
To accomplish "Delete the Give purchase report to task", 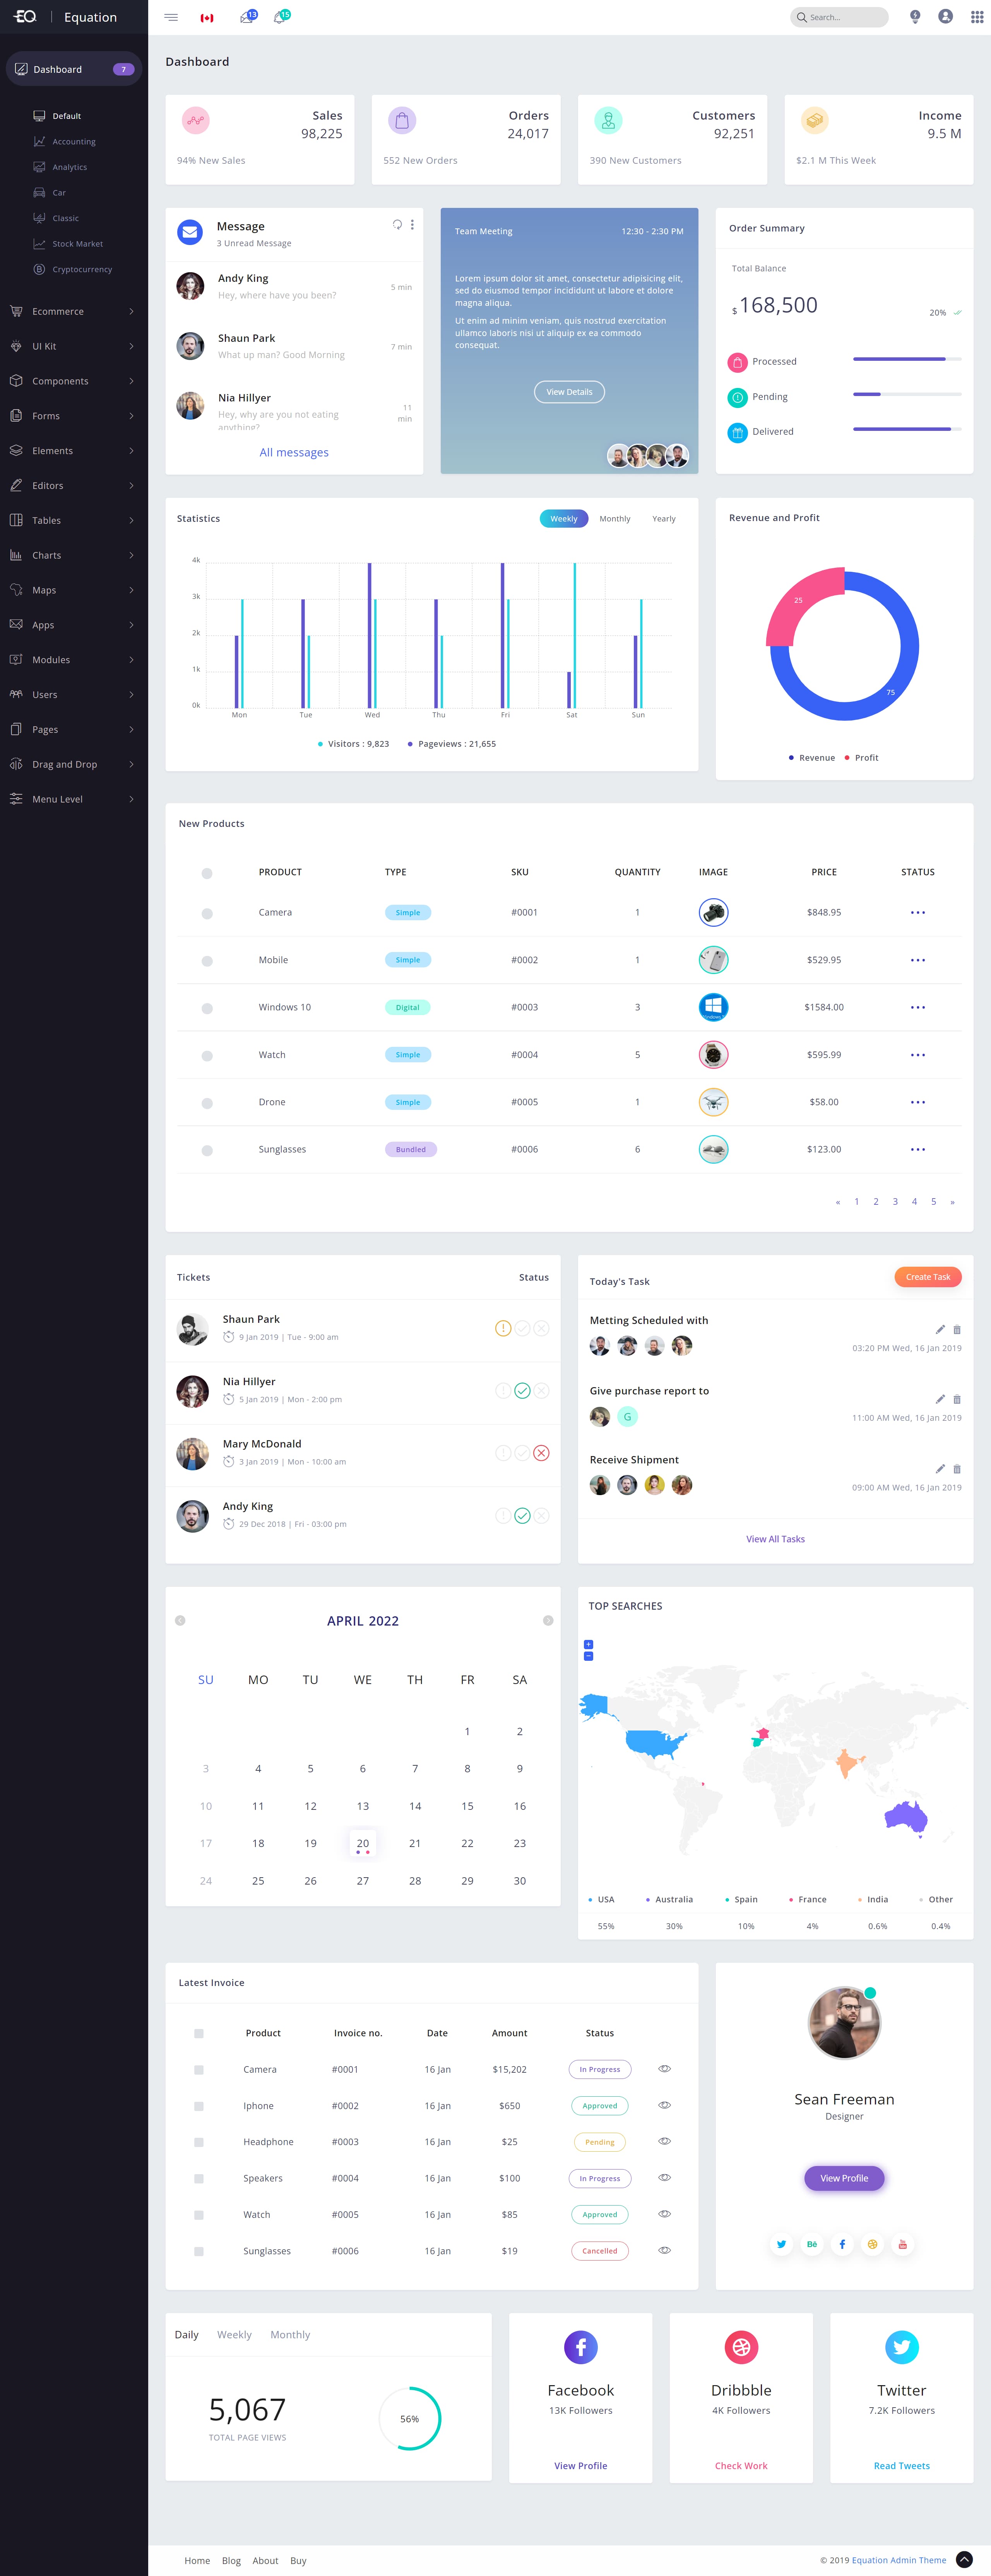I will point(957,1400).
